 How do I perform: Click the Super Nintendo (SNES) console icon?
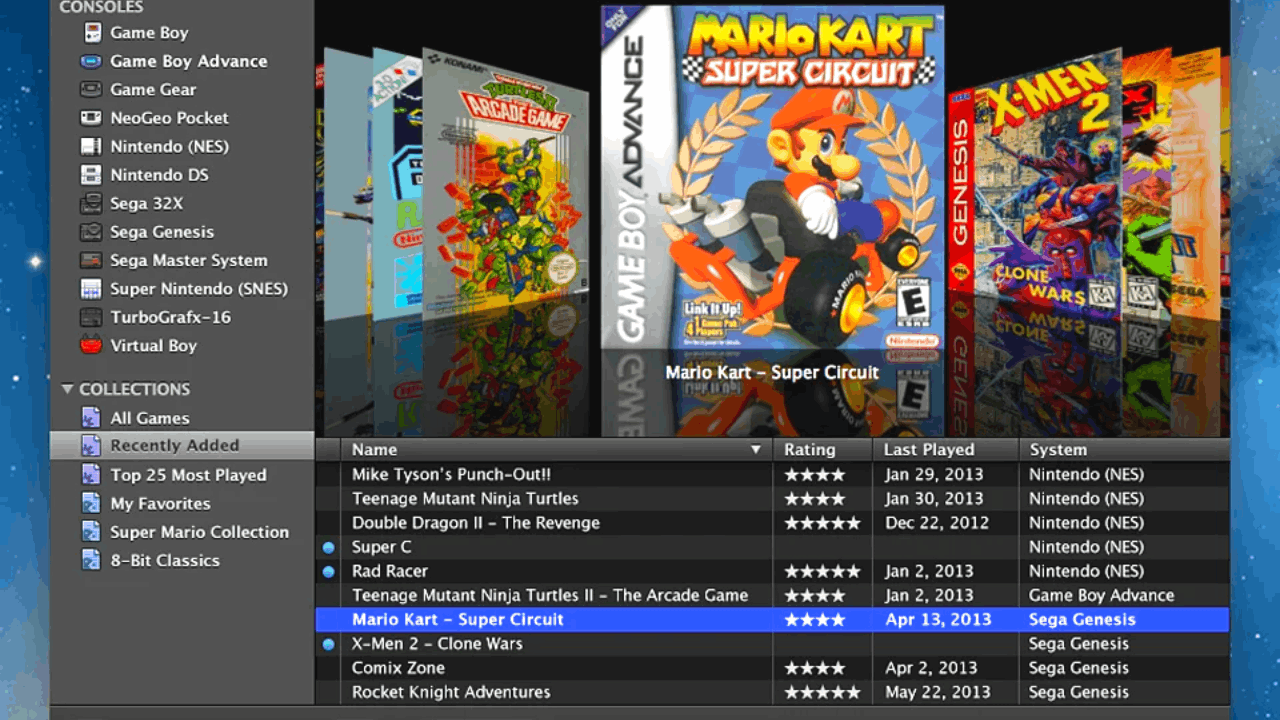[91, 289]
